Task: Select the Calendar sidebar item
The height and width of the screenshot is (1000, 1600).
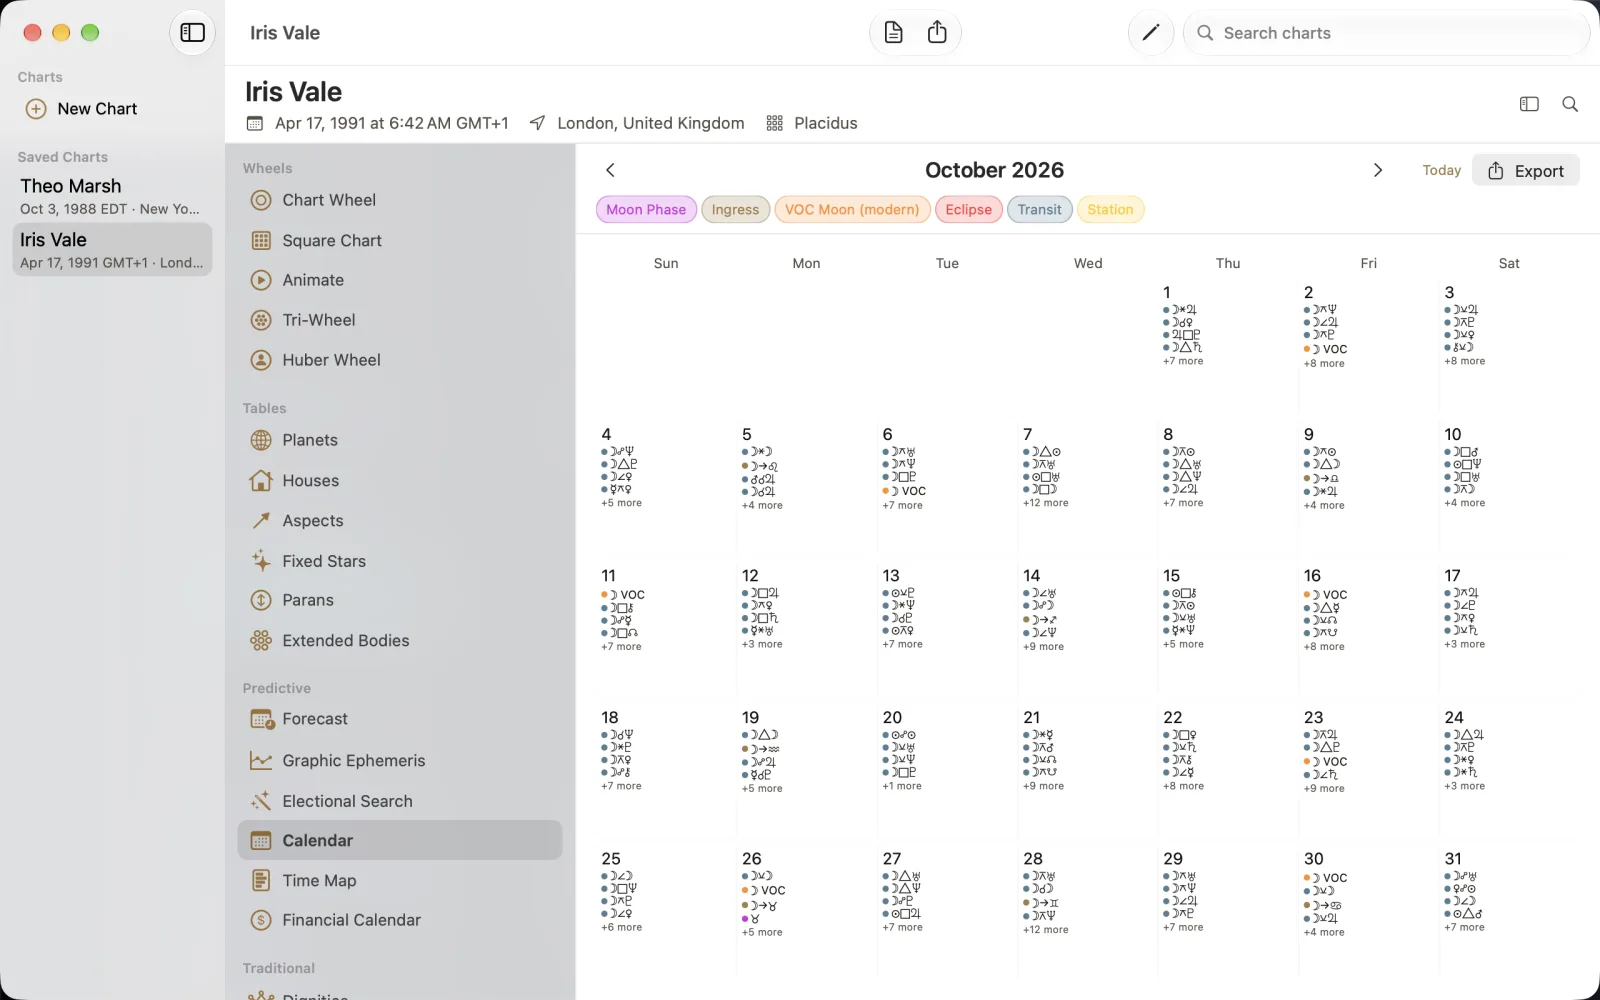Action: 400,840
